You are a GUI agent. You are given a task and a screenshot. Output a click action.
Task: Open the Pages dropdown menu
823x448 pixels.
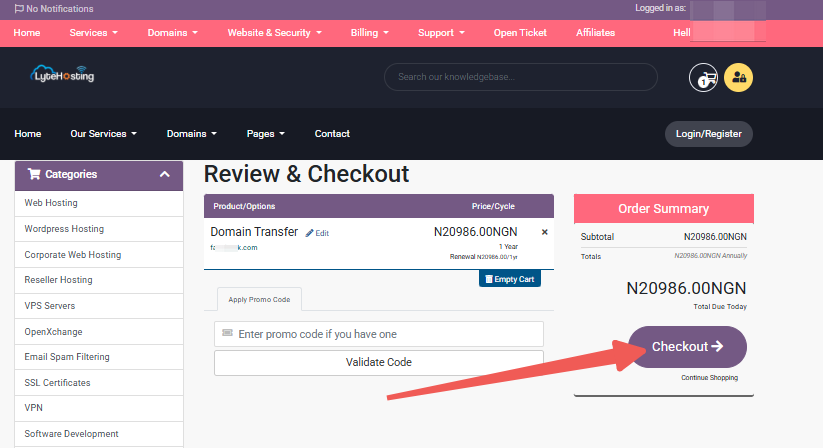(266, 134)
